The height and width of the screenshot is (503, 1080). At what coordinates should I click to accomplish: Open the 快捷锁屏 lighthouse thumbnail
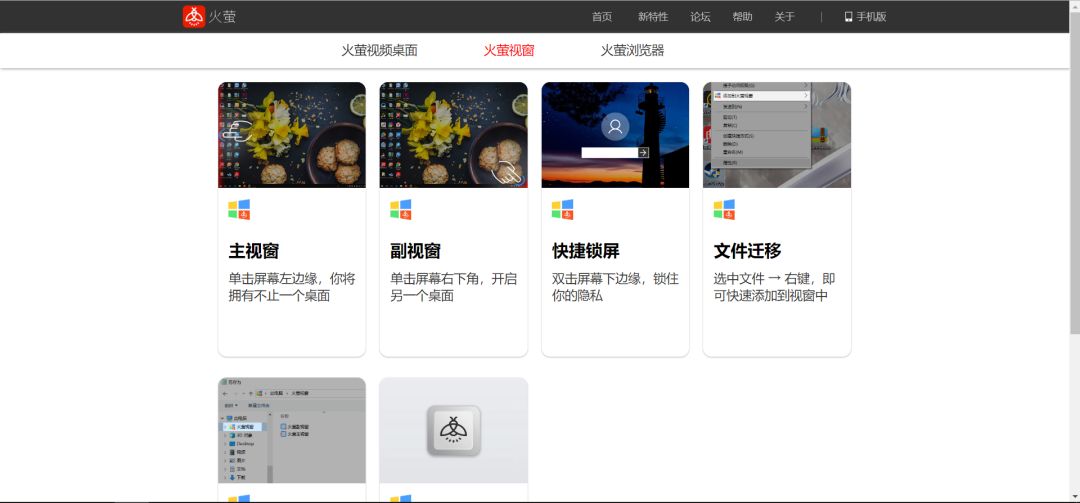[615, 135]
